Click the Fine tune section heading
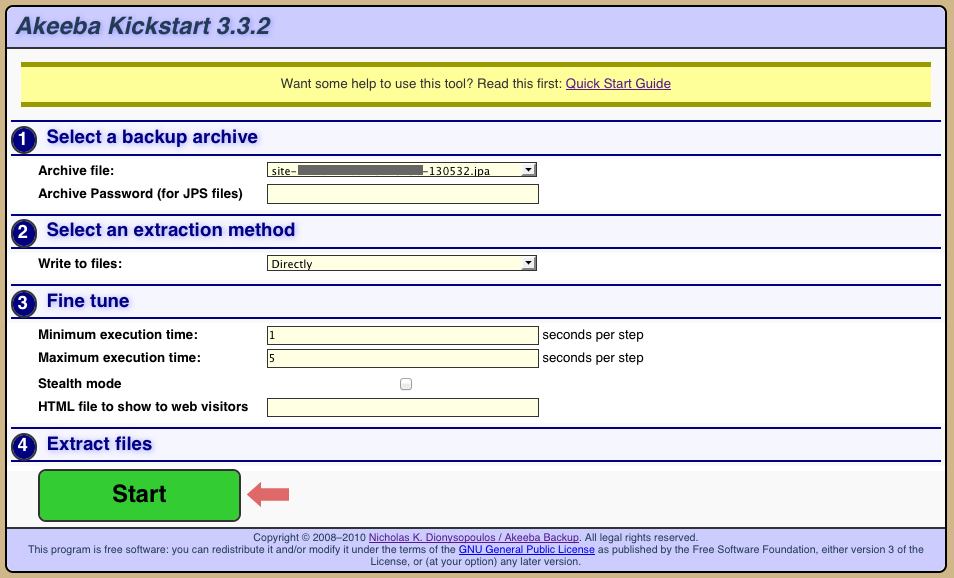Viewport: 954px width, 578px height. pos(88,301)
